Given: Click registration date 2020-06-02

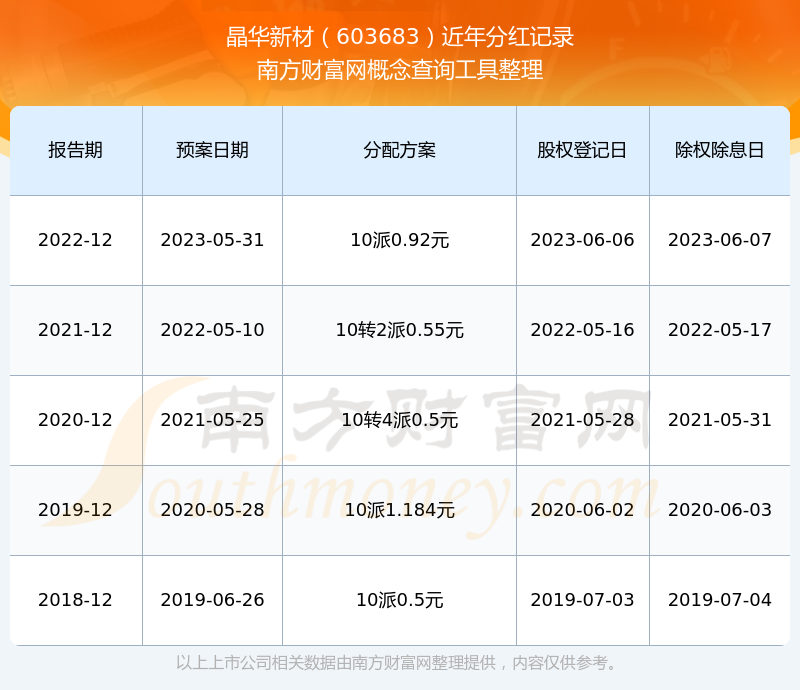Looking at the screenshot, I should point(582,509).
